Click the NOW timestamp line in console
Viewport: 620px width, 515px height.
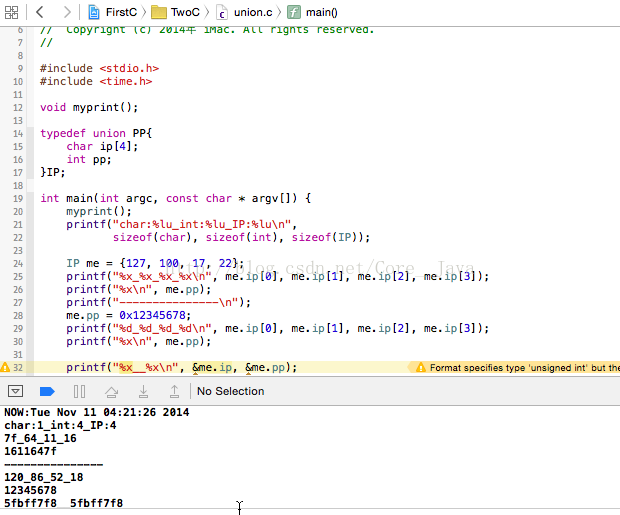[x=95, y=412]
